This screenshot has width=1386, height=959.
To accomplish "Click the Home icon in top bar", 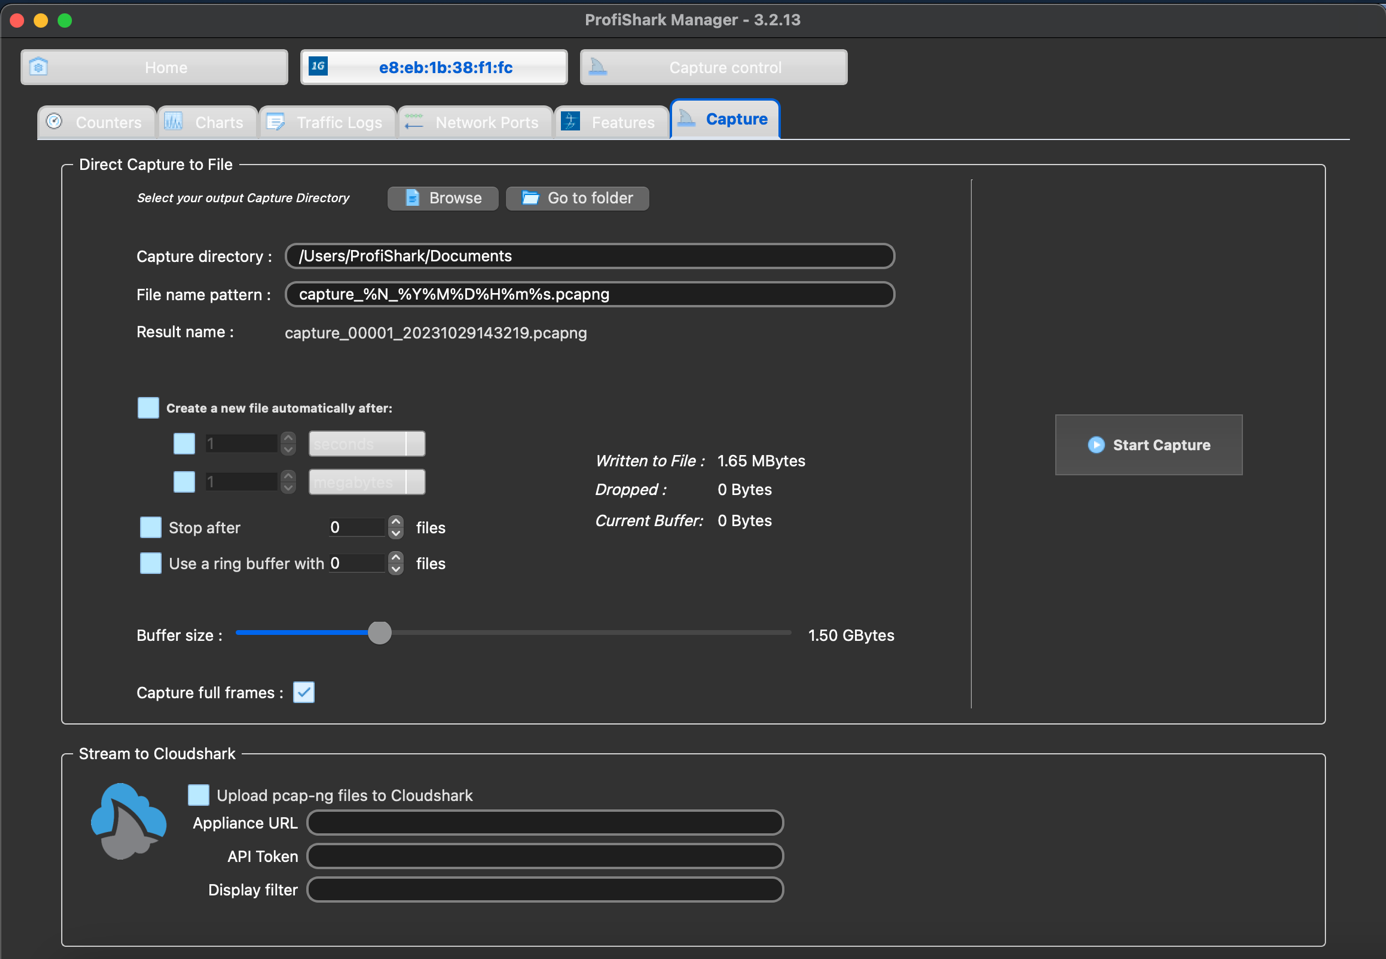I will (39, 67).
